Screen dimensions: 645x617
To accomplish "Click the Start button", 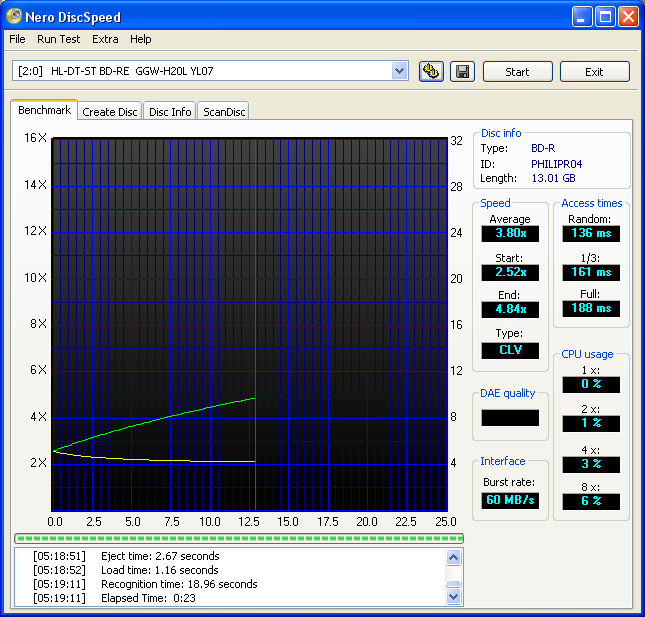I will pyautogui.click(x=517, y=72).
